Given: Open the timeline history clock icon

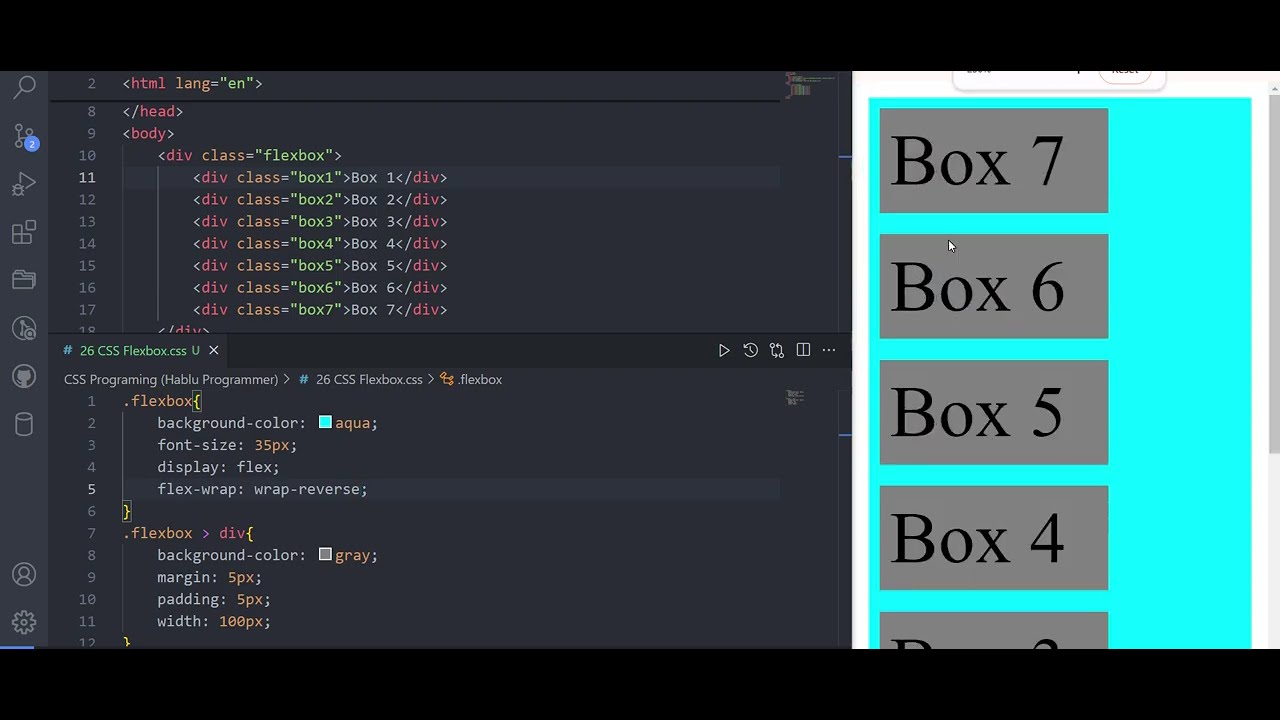Looking at the screenshot, I should pos(750,350).
